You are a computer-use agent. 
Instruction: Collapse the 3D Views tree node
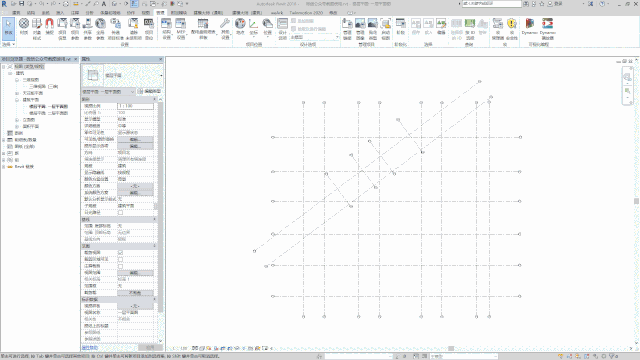pyautogui.click(x=17, y=80)
